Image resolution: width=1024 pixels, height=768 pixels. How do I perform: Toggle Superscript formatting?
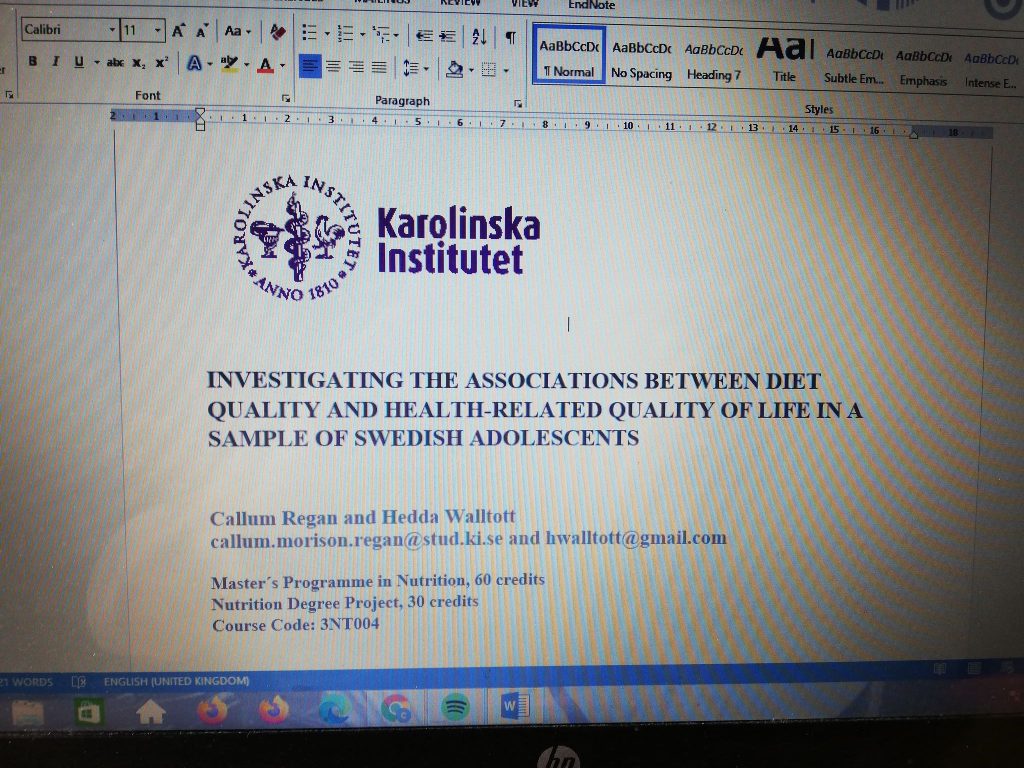(161, 63)
